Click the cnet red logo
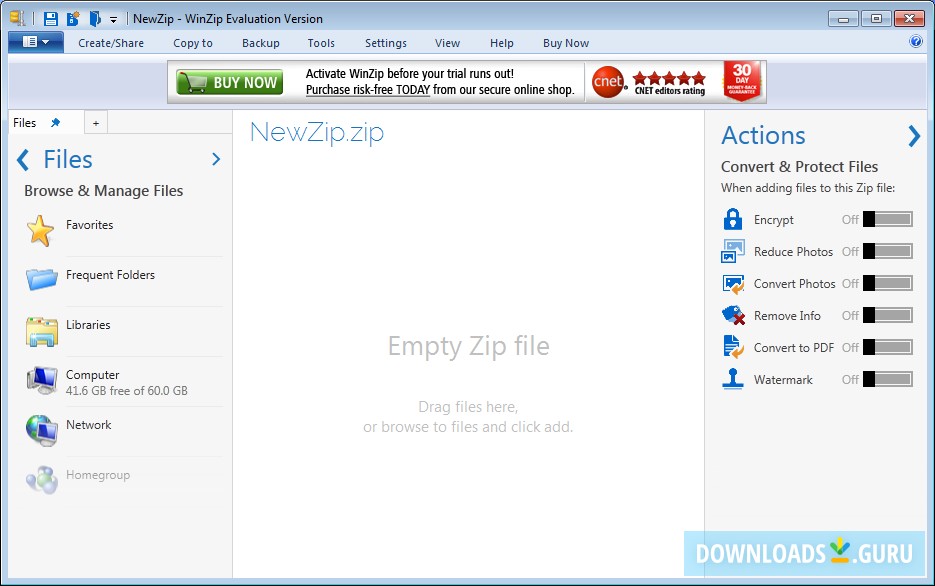Image resolution: width=935 pixels, height=586 pixels. coord(608,82)
